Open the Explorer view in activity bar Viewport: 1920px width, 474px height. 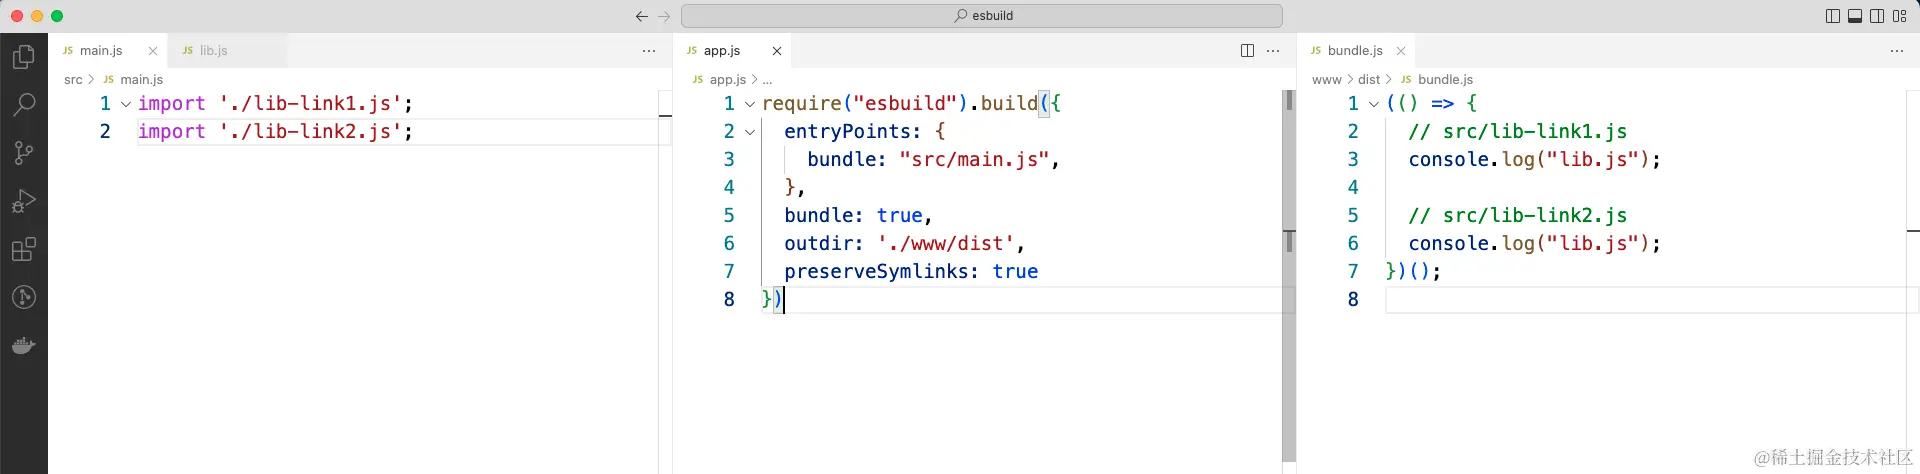24,57
